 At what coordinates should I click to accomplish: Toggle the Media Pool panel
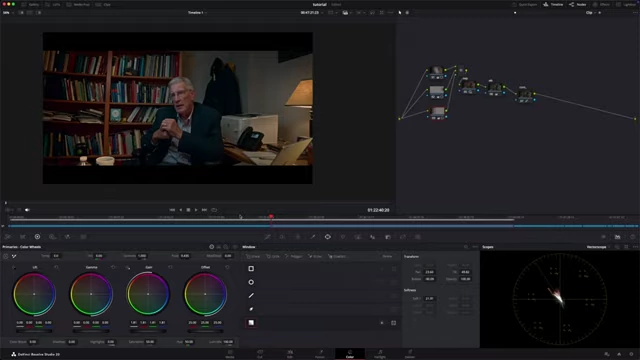(x=78, y=4)
